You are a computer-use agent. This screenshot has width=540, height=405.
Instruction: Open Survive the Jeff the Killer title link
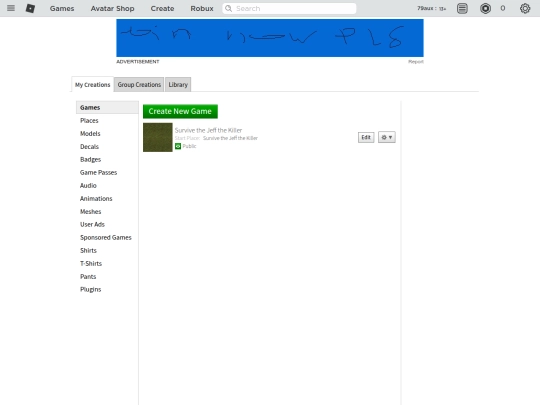point(208,130)
